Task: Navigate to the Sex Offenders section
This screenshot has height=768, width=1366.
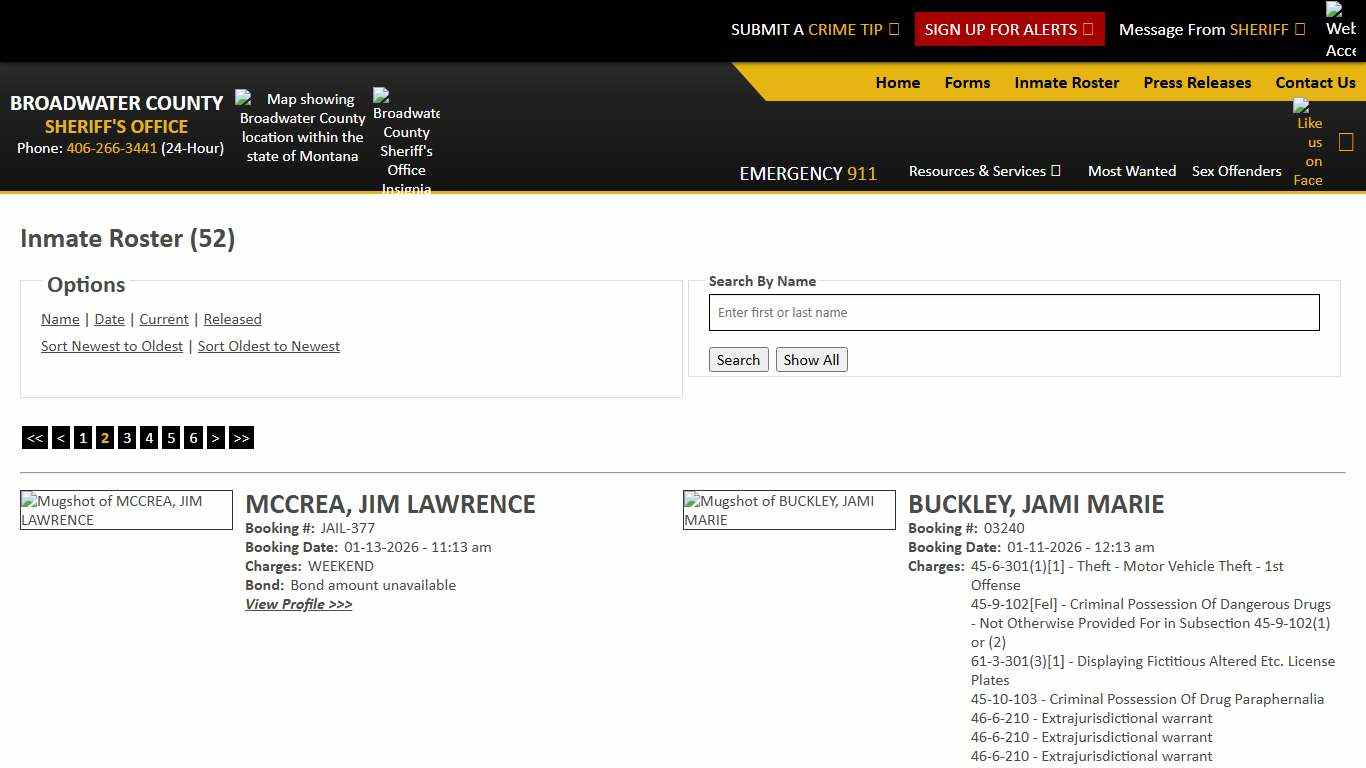Action: pyautogui.click(x=1236, y=171)
